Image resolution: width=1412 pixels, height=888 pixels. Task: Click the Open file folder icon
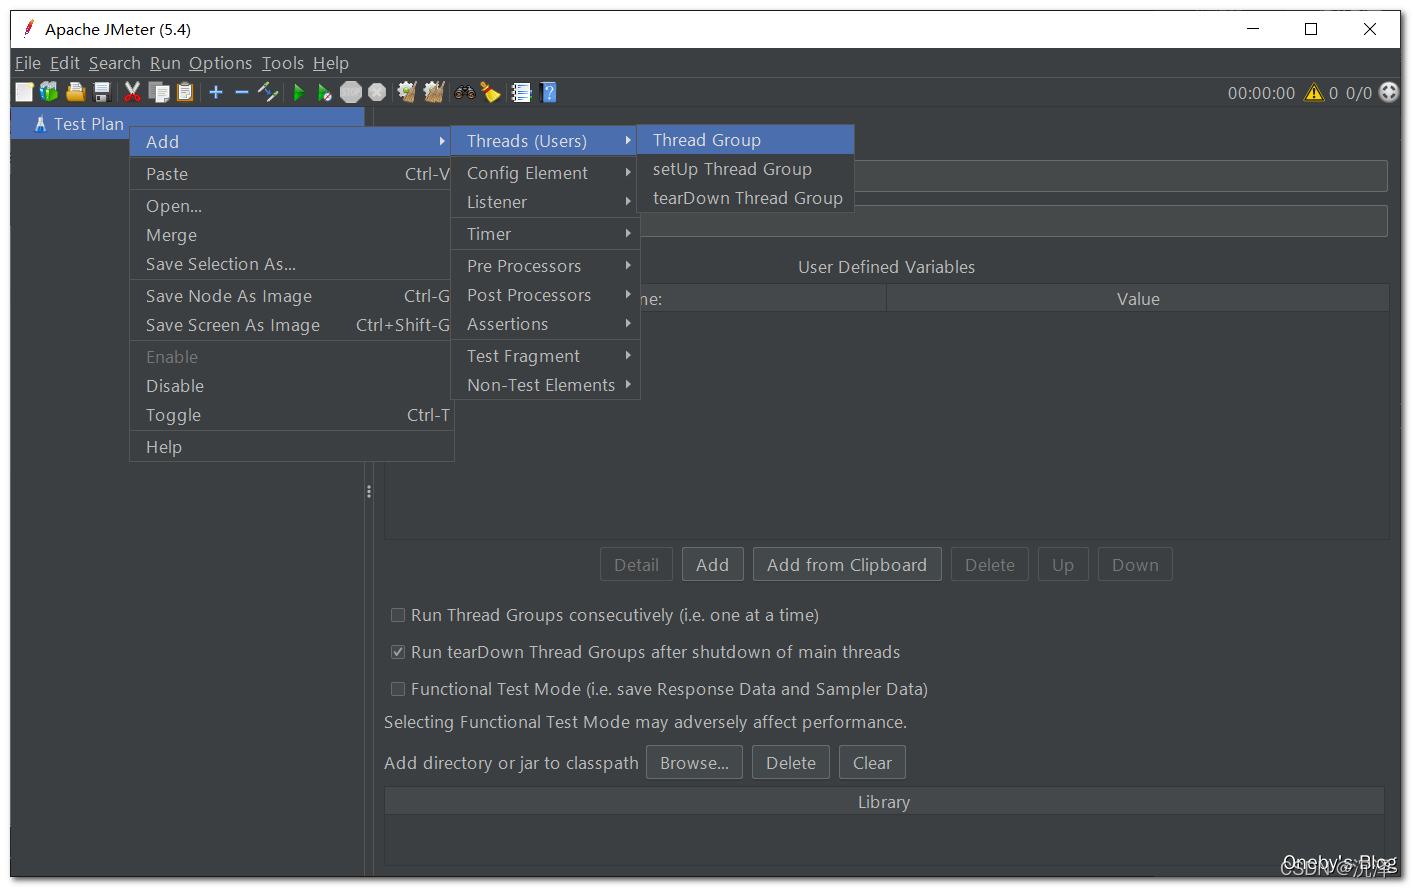75,92
